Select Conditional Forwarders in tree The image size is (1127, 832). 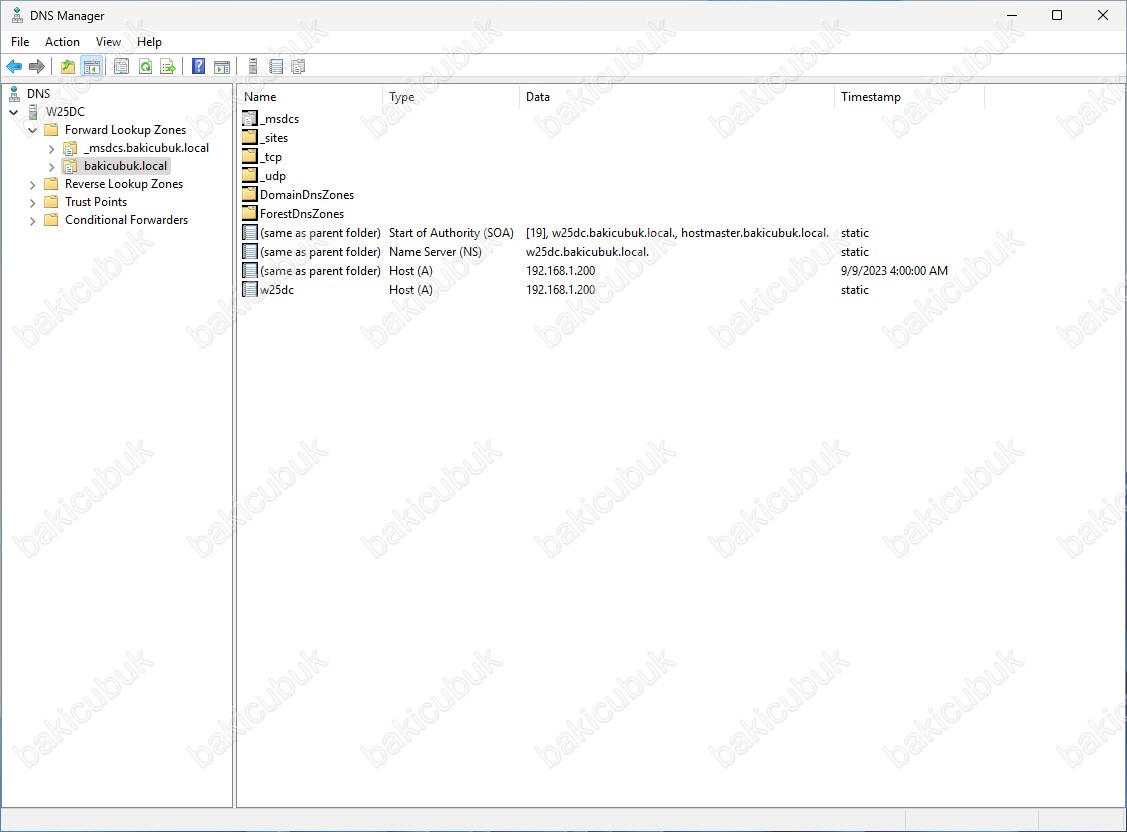[x=126, y=219]
